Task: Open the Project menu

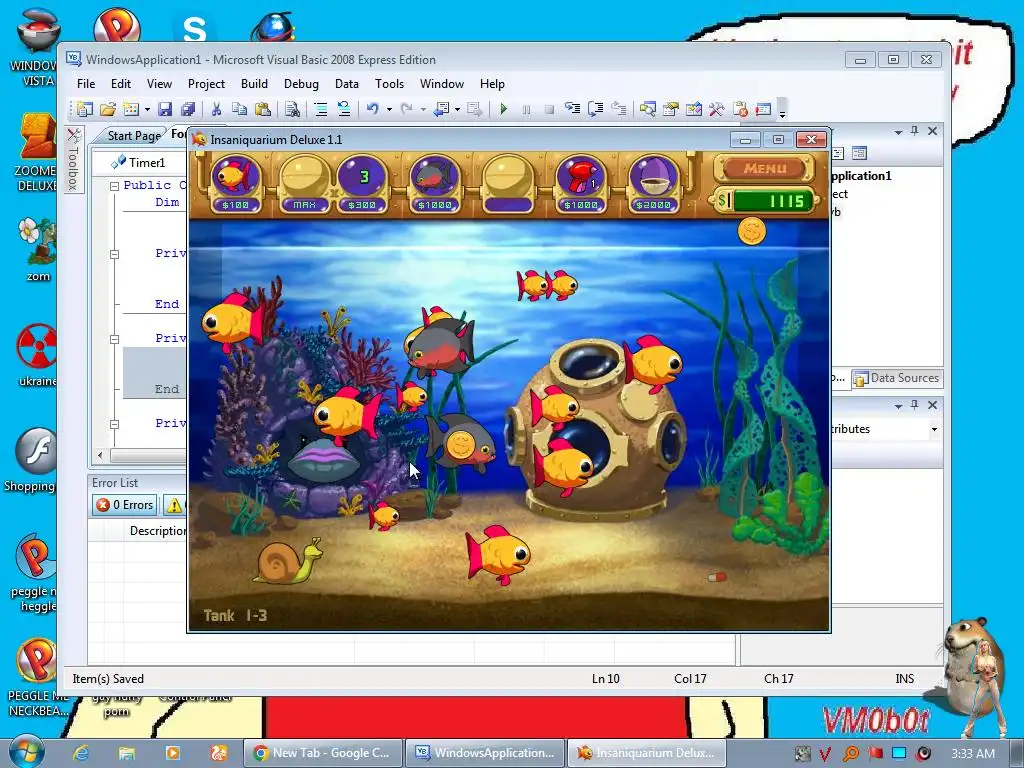Action: [x=206, y=84]
